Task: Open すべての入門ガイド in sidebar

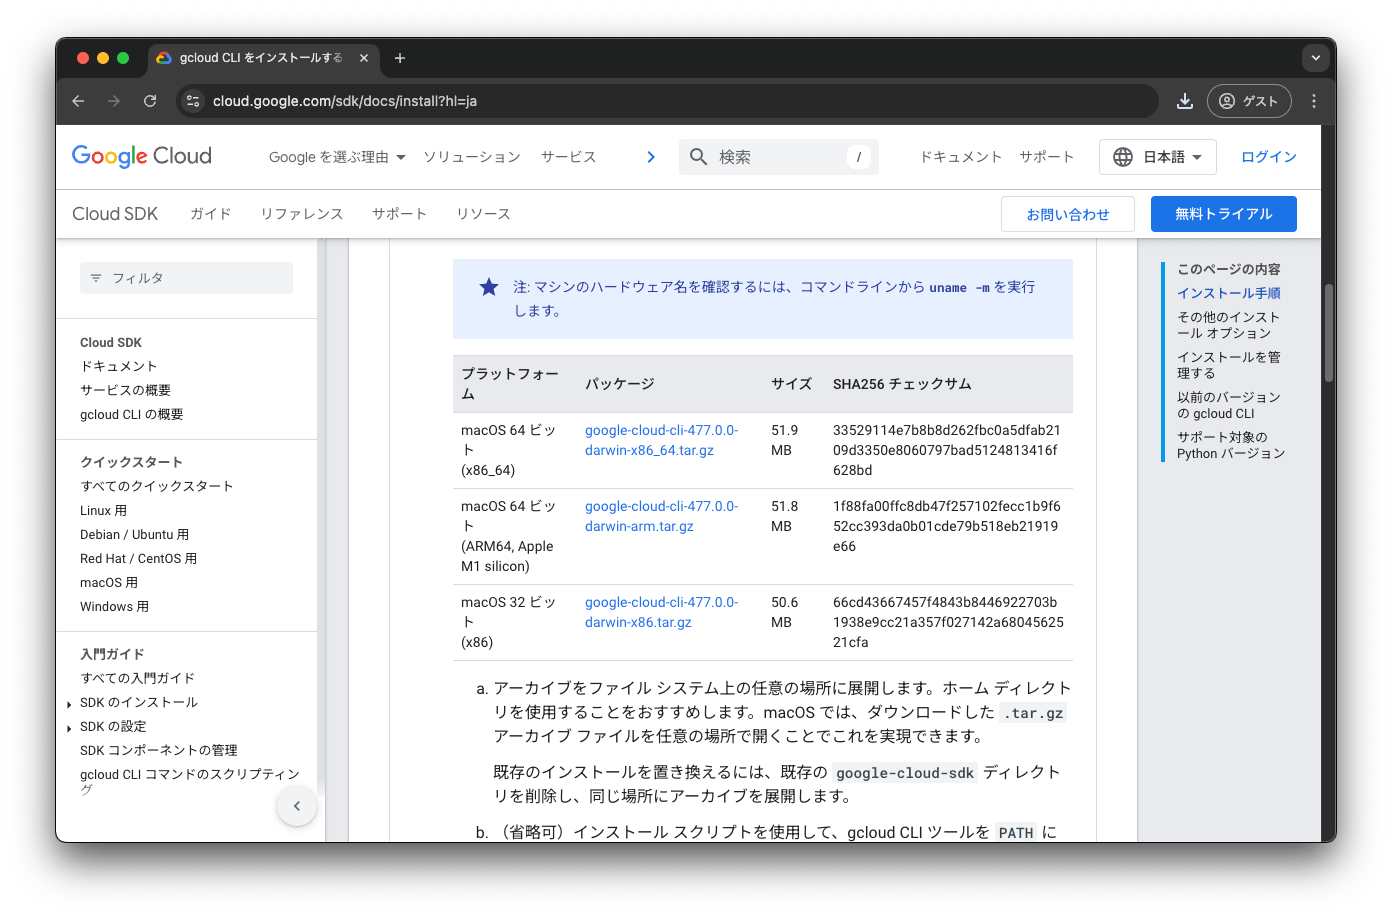Action: tap(138, 678)
